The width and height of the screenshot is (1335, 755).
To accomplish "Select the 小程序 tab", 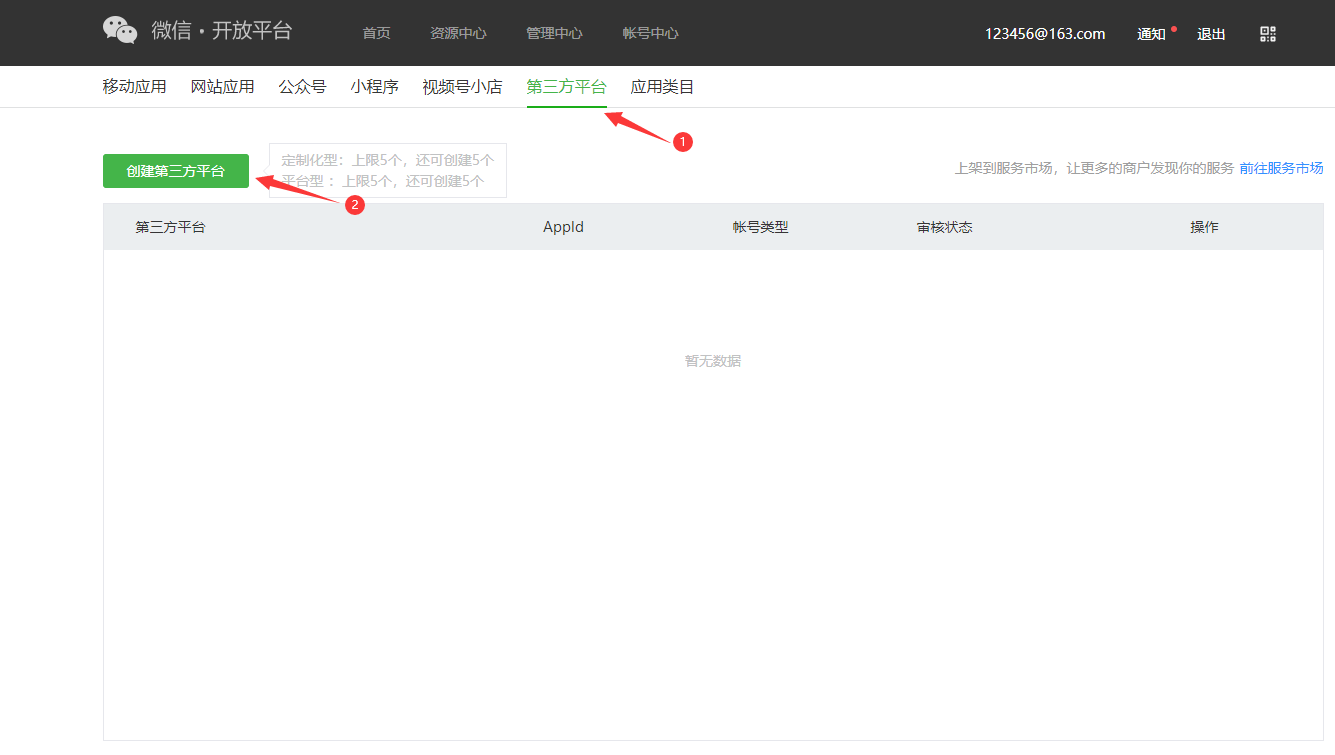I will (374, 87).
